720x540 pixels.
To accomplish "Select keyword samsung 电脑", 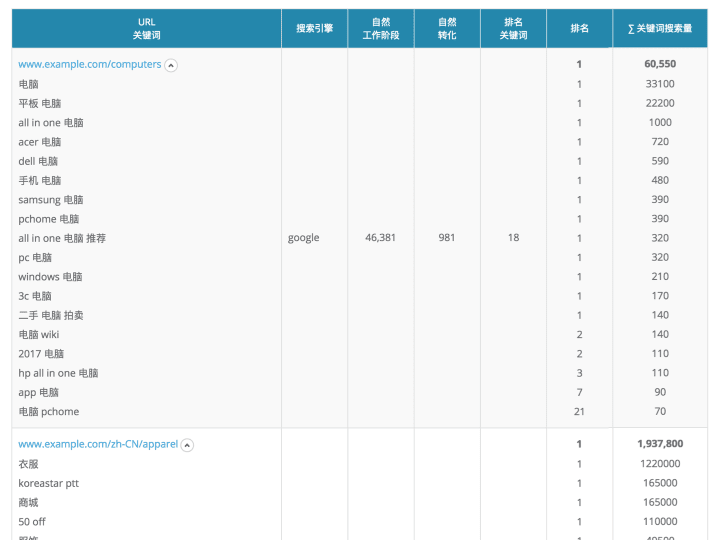I will tap(51, 200).
